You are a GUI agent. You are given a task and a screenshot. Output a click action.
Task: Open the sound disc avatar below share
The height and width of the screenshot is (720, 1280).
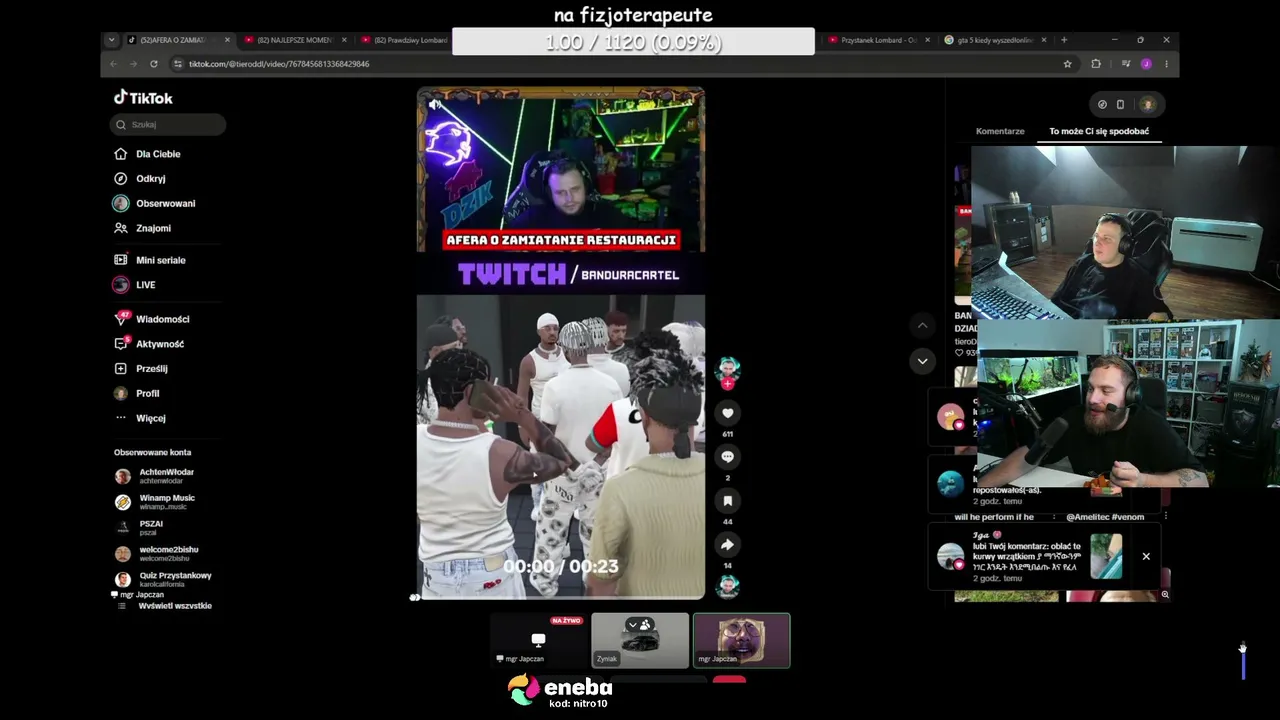(x=727, y=586)
